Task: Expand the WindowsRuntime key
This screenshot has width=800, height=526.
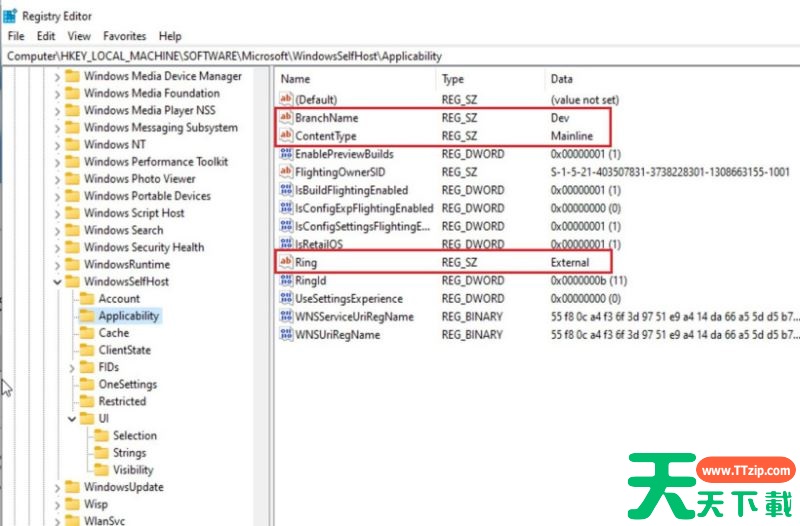Action: pos(57,265)
